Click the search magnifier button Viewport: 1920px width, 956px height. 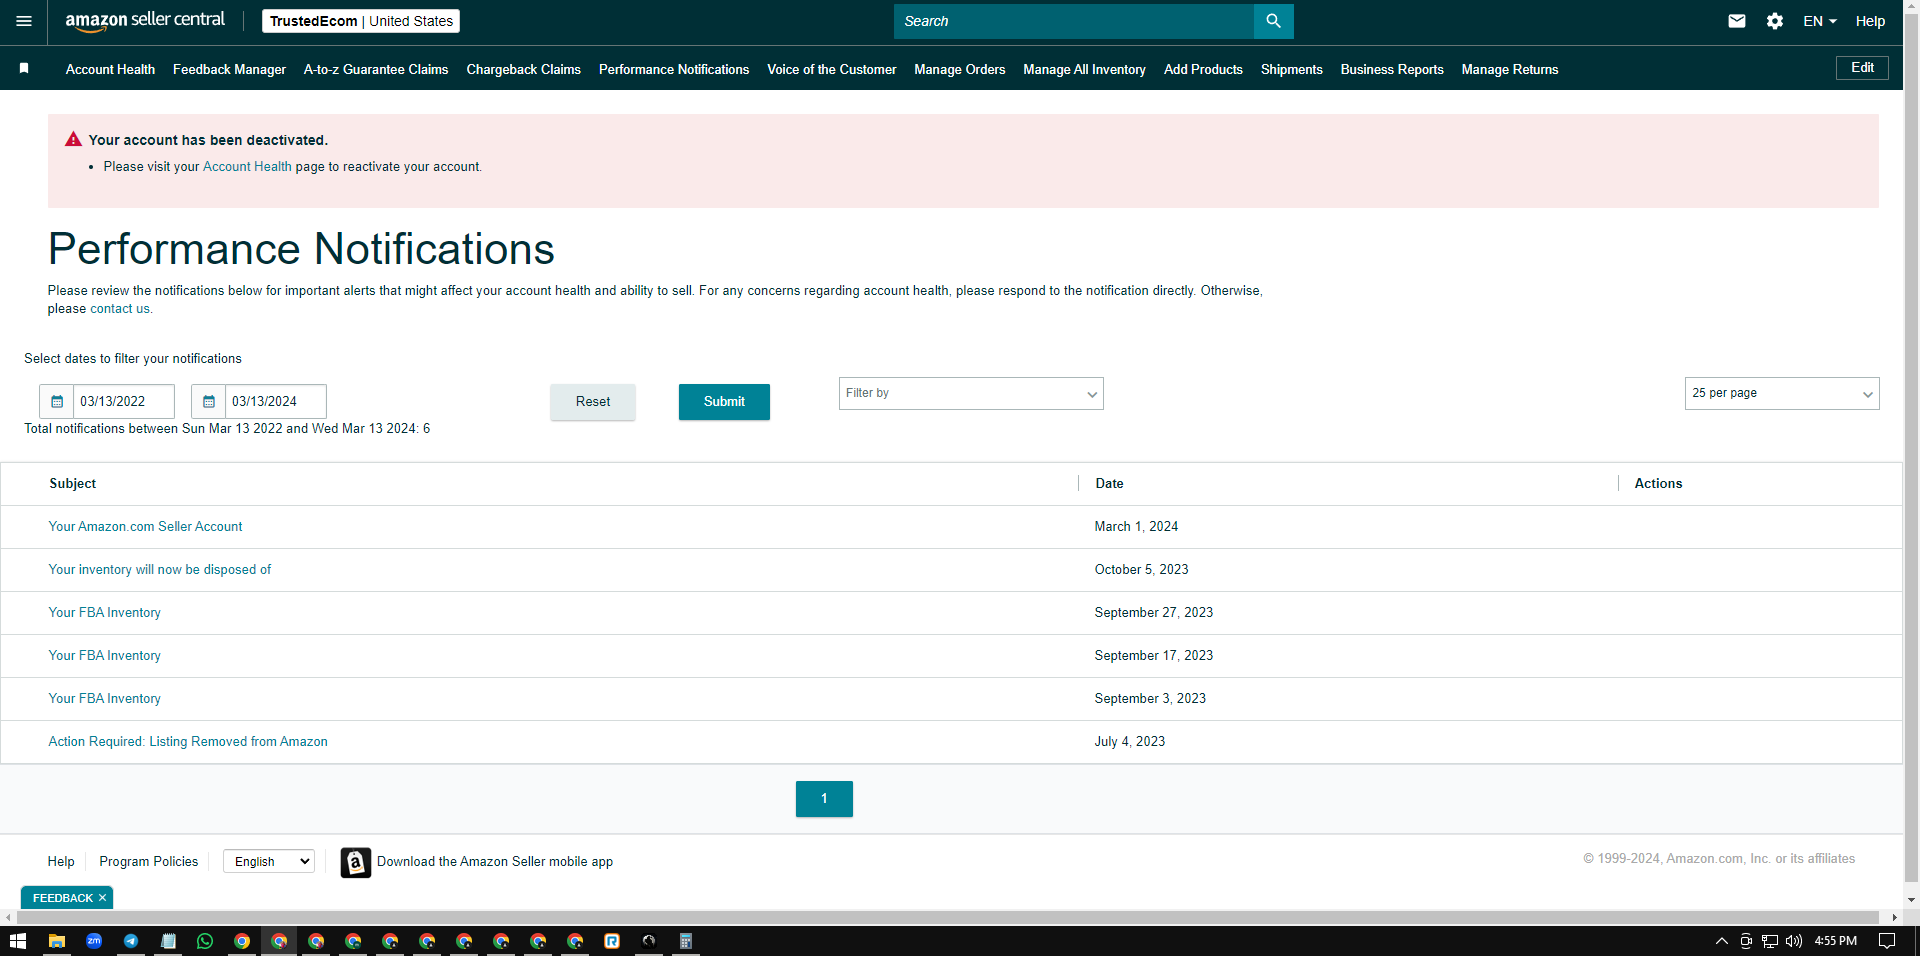click(x=1273, y=21)
